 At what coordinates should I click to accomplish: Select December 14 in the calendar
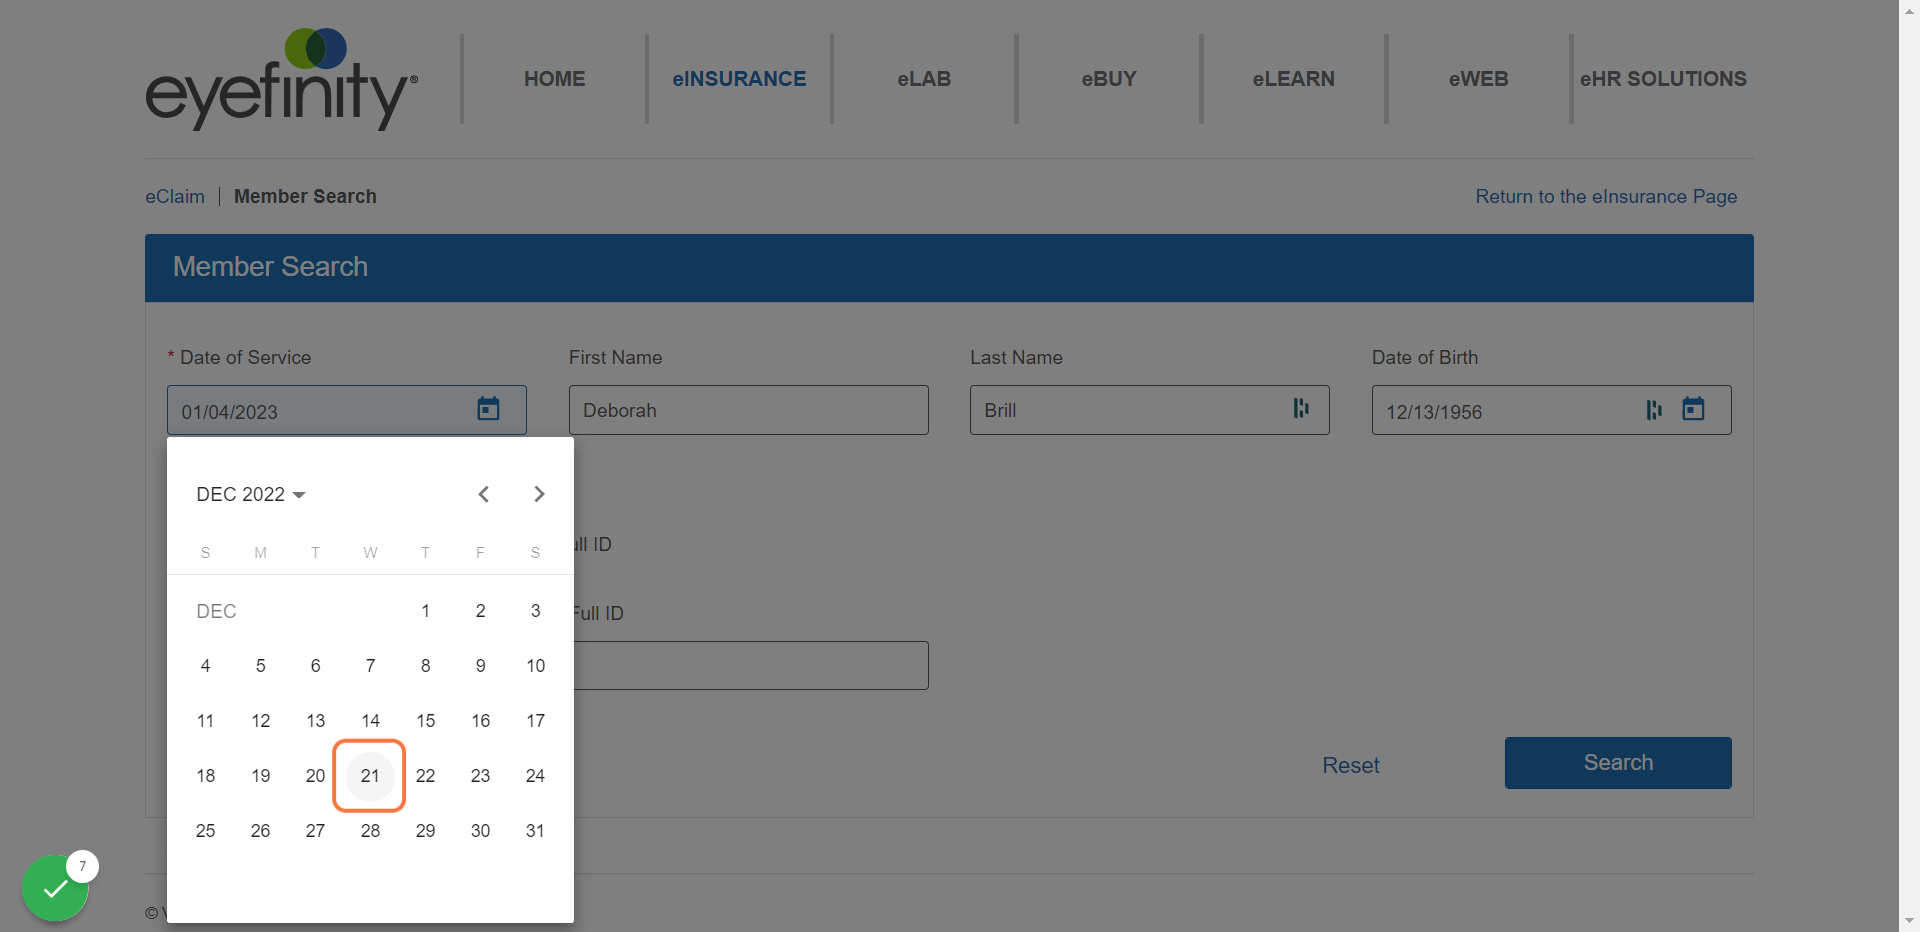click(370, 721)
